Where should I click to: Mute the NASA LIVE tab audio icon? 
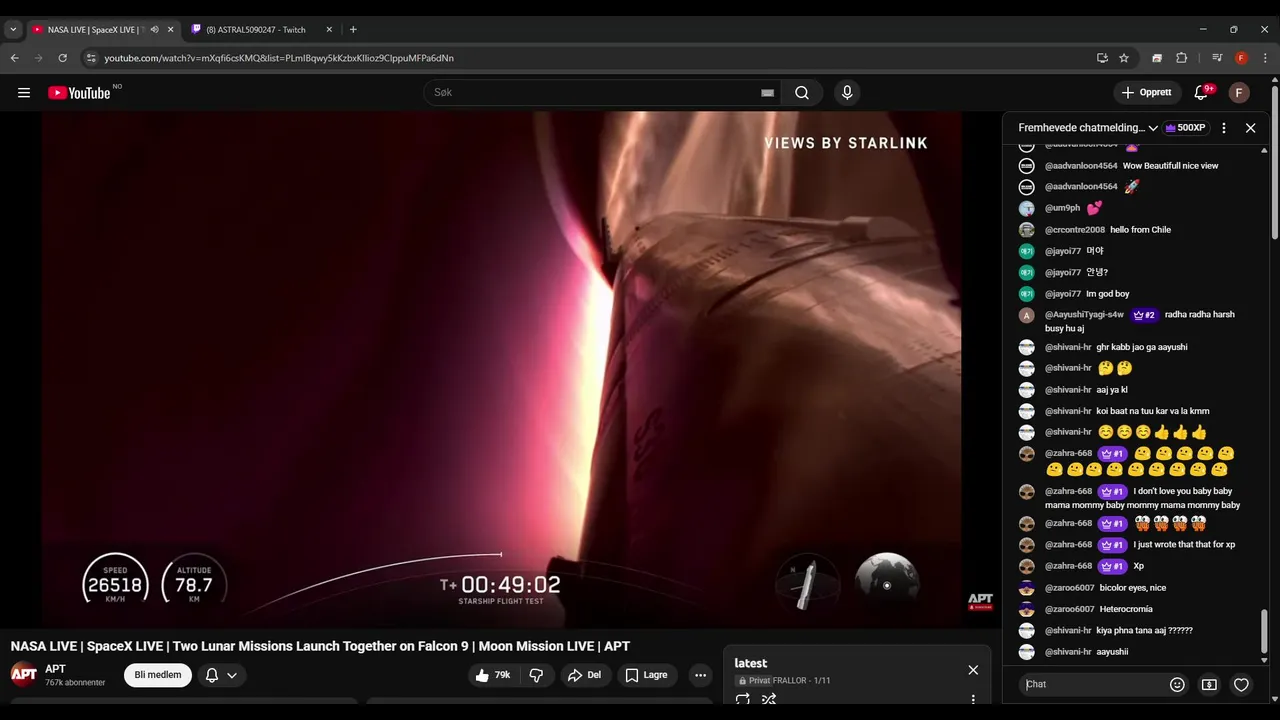coord(154,30)
